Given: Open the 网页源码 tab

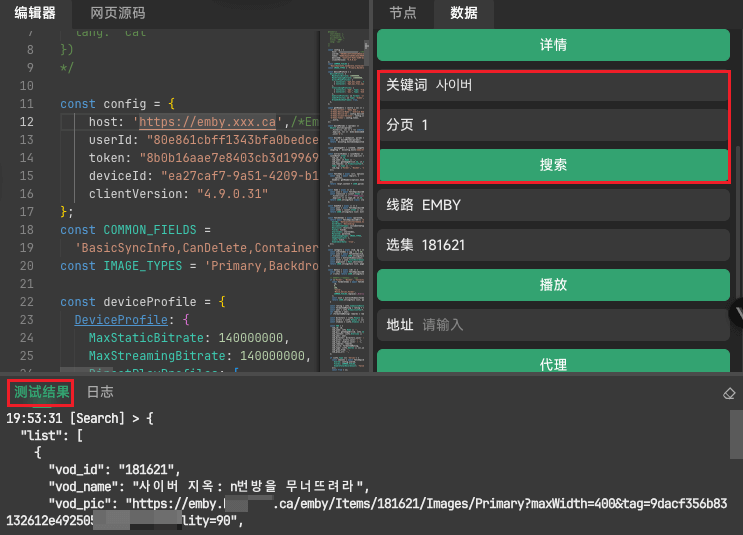Looking at the screenshot, I should (x=117, y=13).
